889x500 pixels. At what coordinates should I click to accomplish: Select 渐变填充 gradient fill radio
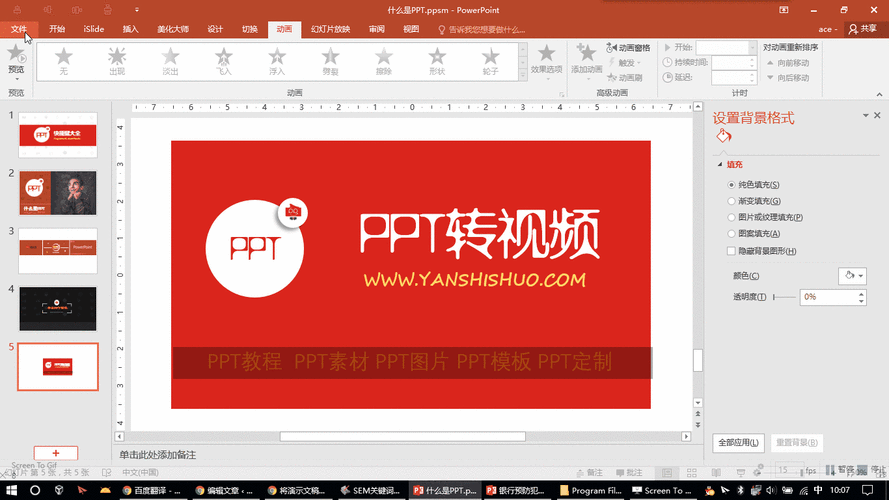[x=731, y=201]
